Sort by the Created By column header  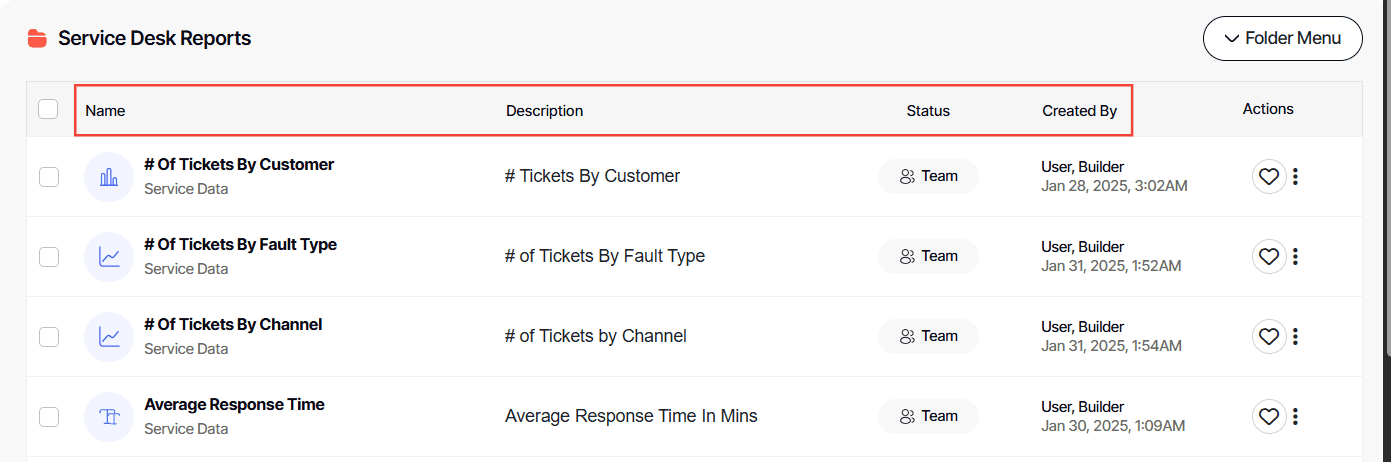click(x=1079, y=111)
